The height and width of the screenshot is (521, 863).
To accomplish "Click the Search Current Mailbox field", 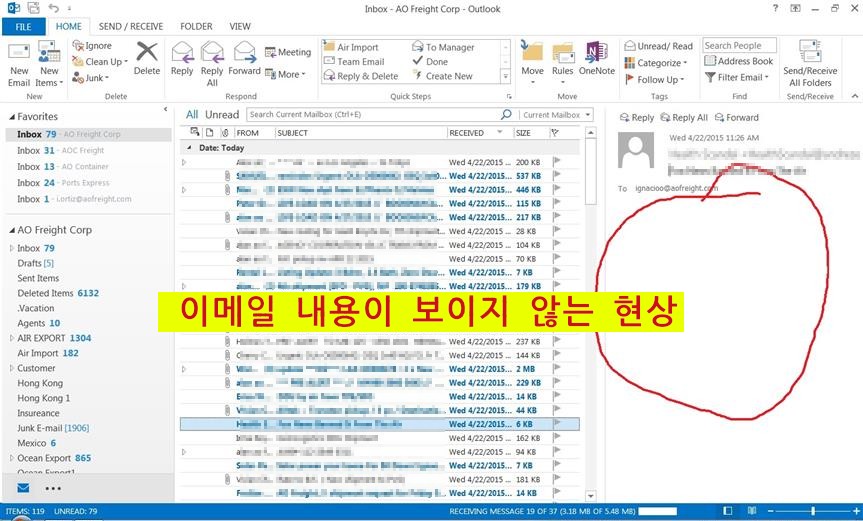I will point(373,114).
